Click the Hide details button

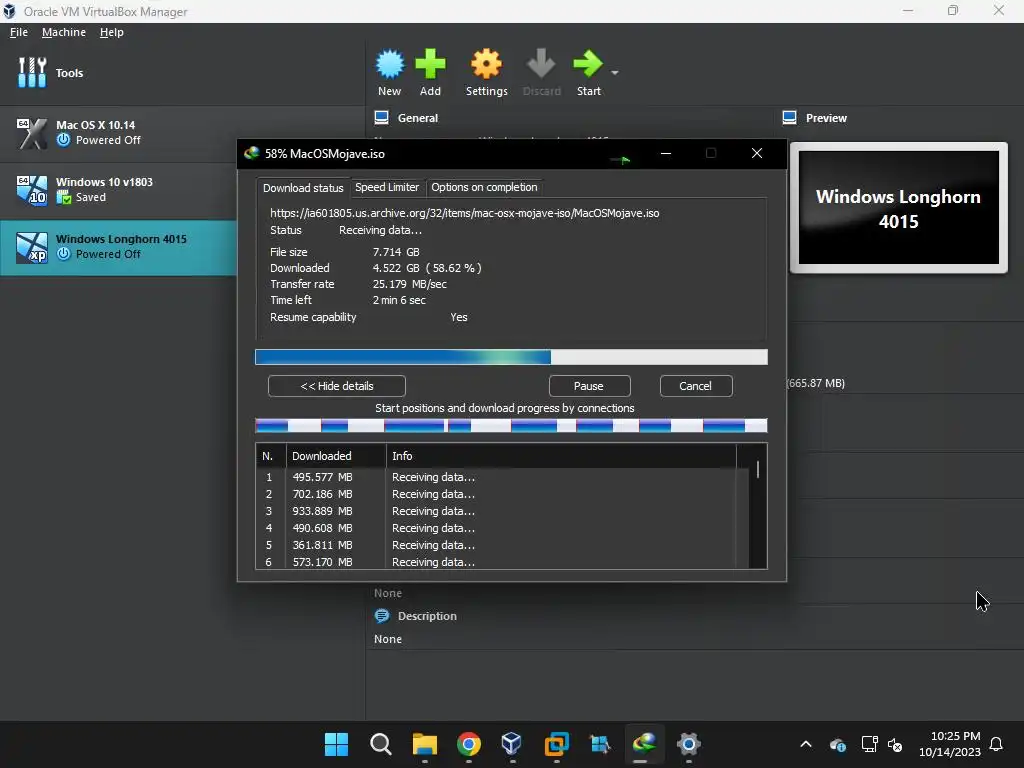[337, 386]
